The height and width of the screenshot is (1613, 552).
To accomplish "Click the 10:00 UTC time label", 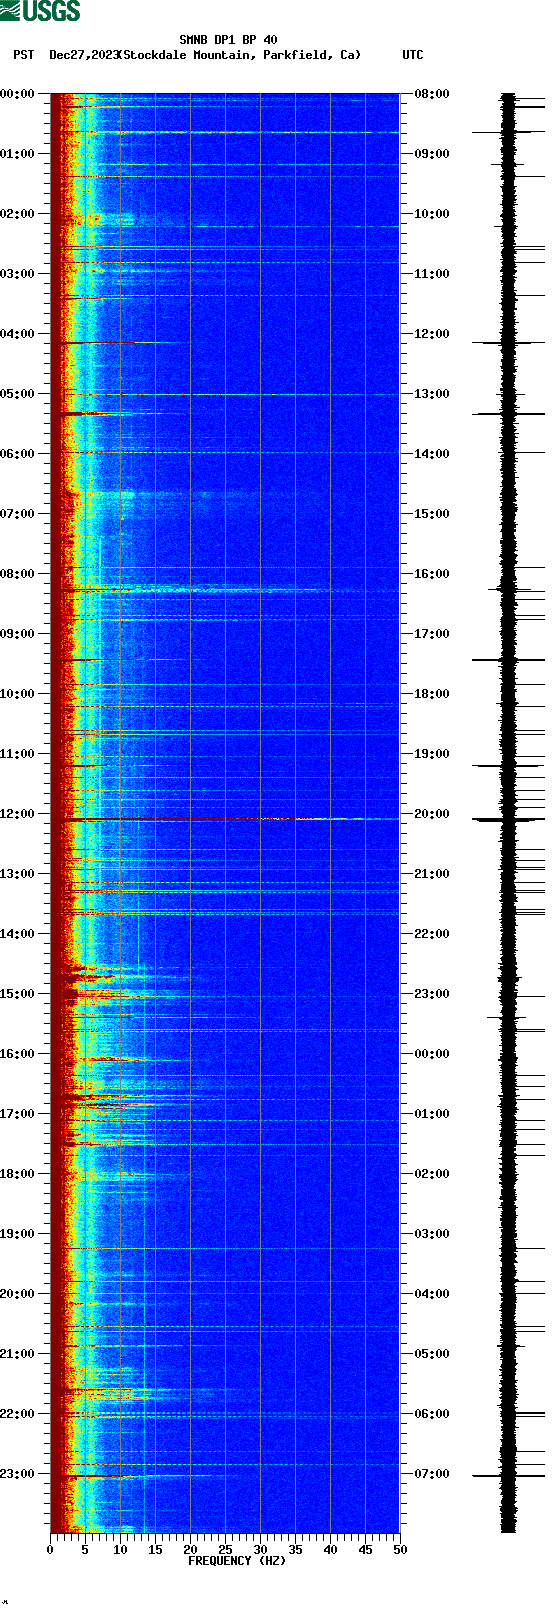I will point(431,214).
